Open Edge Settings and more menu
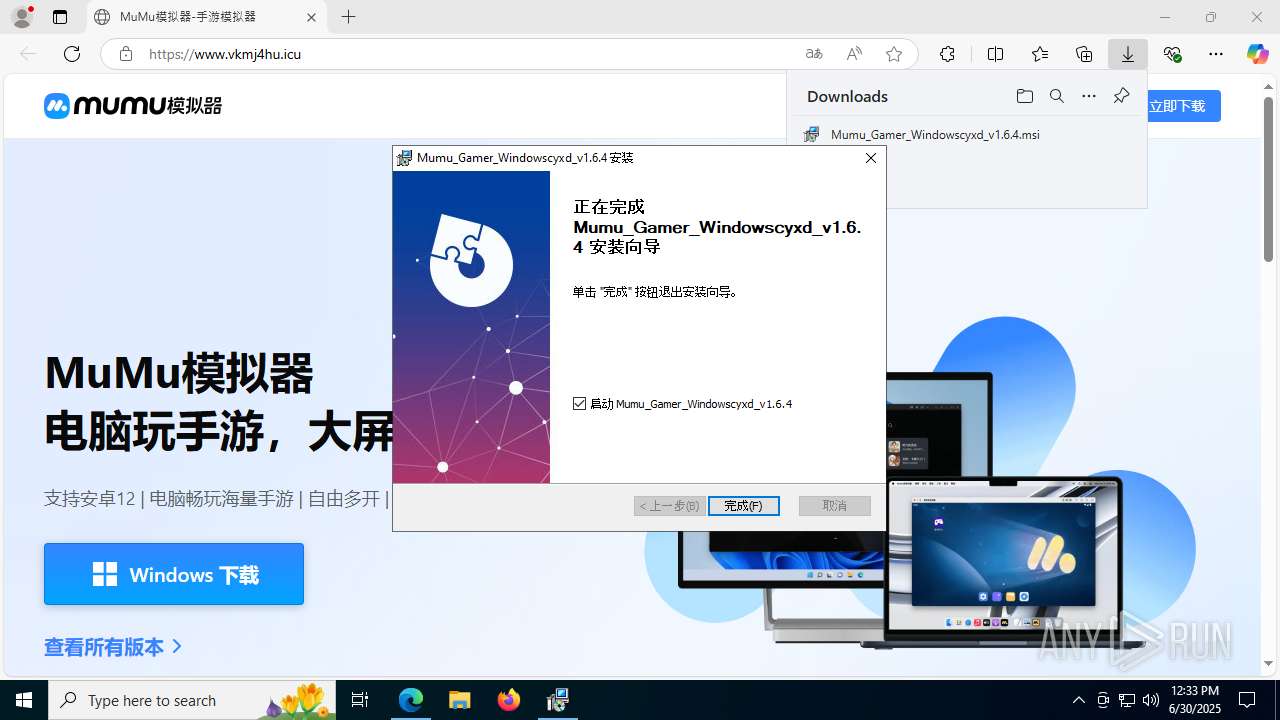The width and height of the screenshot is (1280, 720). [1216, 54]
